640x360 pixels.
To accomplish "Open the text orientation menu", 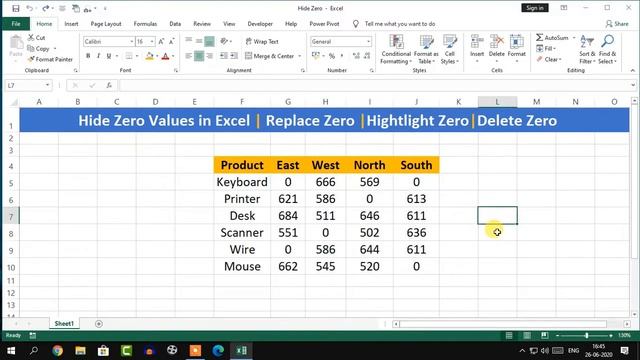I will tap(226, 41).
